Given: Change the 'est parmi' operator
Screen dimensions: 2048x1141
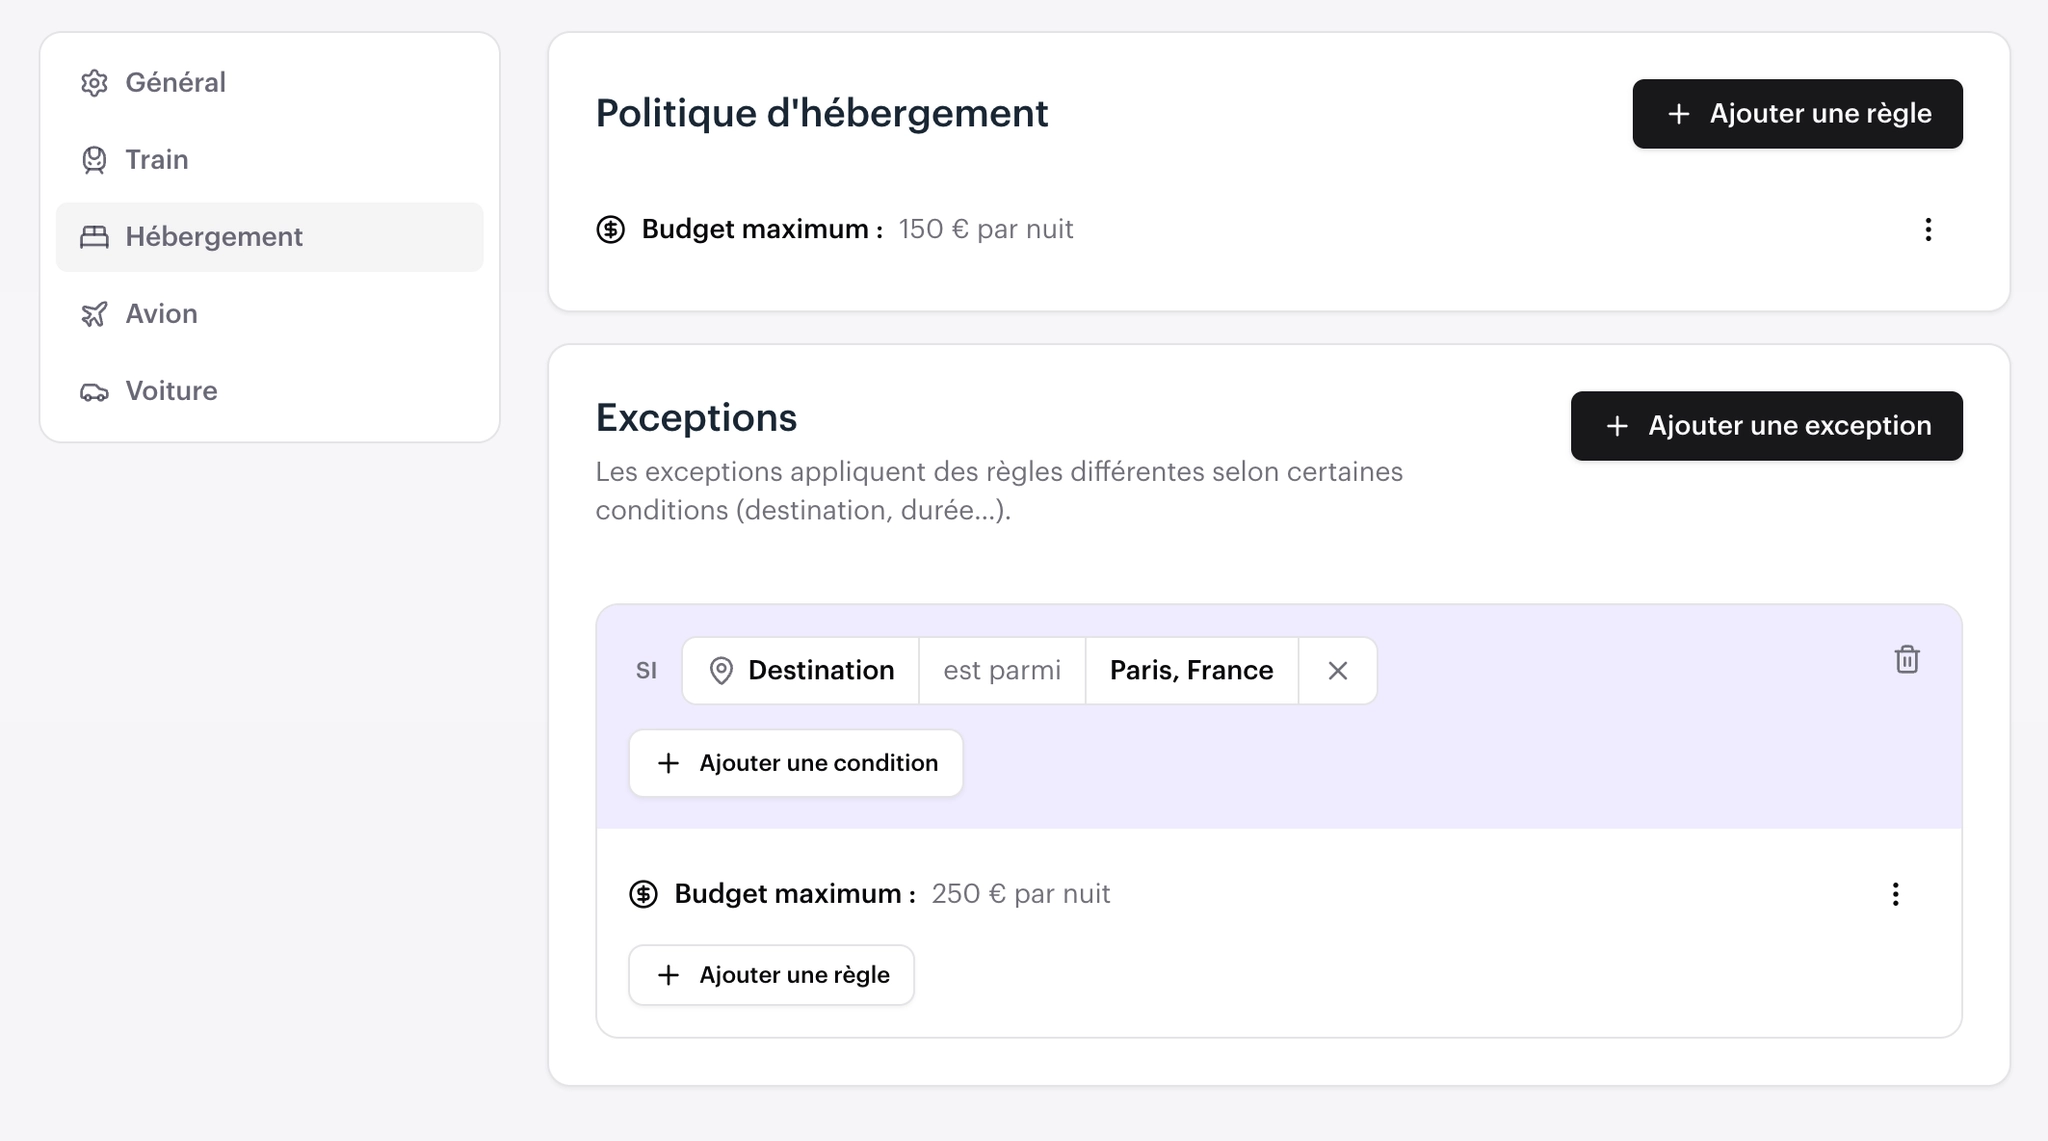Looking at the screenshot, I should pyautogui.click(x=1002, y=671).
